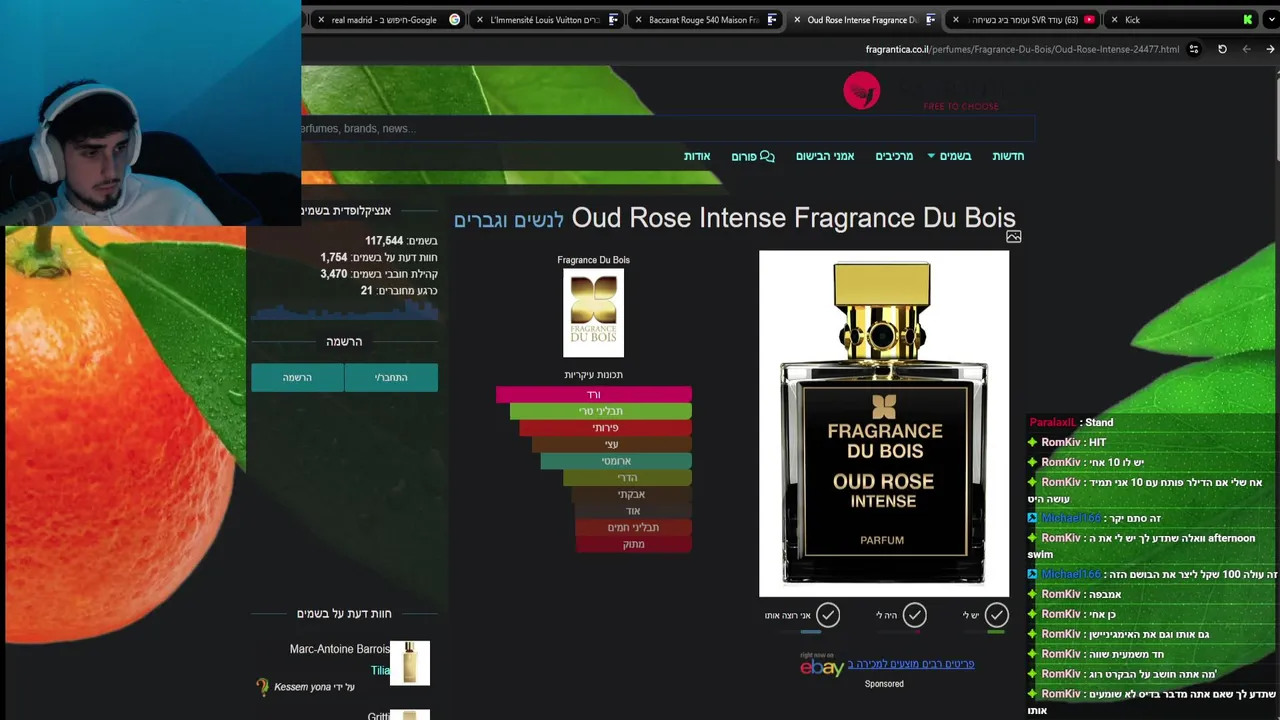Click the streamer webcam overlay
Image resolution: width=1280 pixels, height=720 pixels.
(x=150, y=112)
